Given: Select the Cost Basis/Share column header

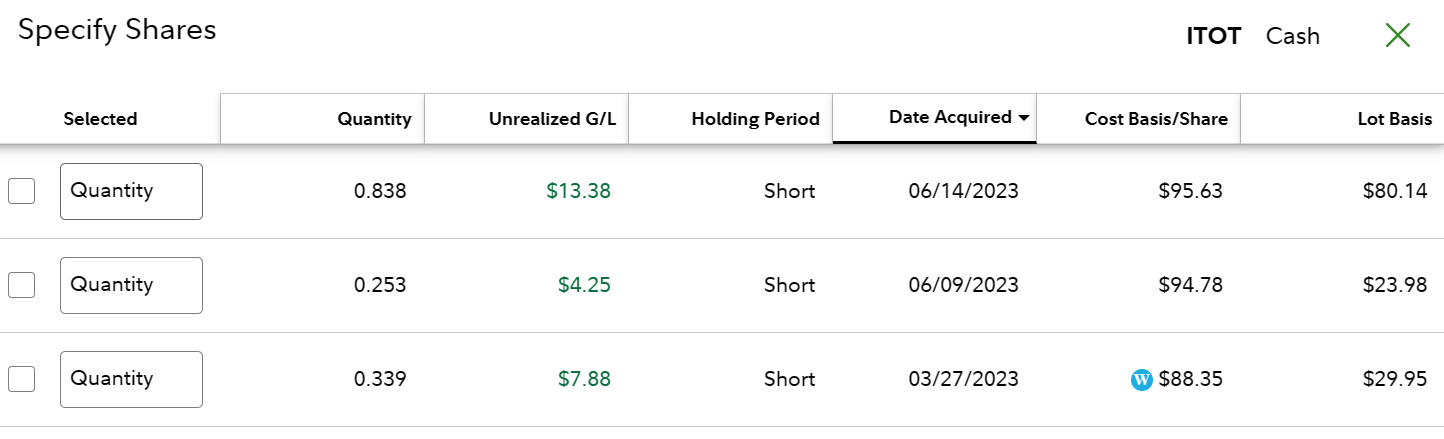Looking at the screenshot, I should pos(1156,119).
